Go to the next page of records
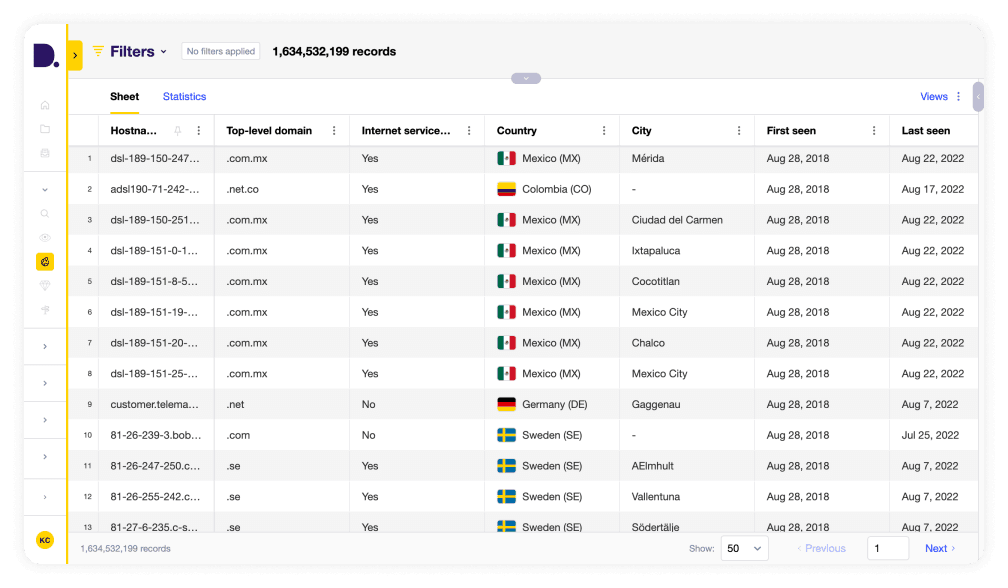The width and height of the screenshot is (1008, 588). point(937,548)
